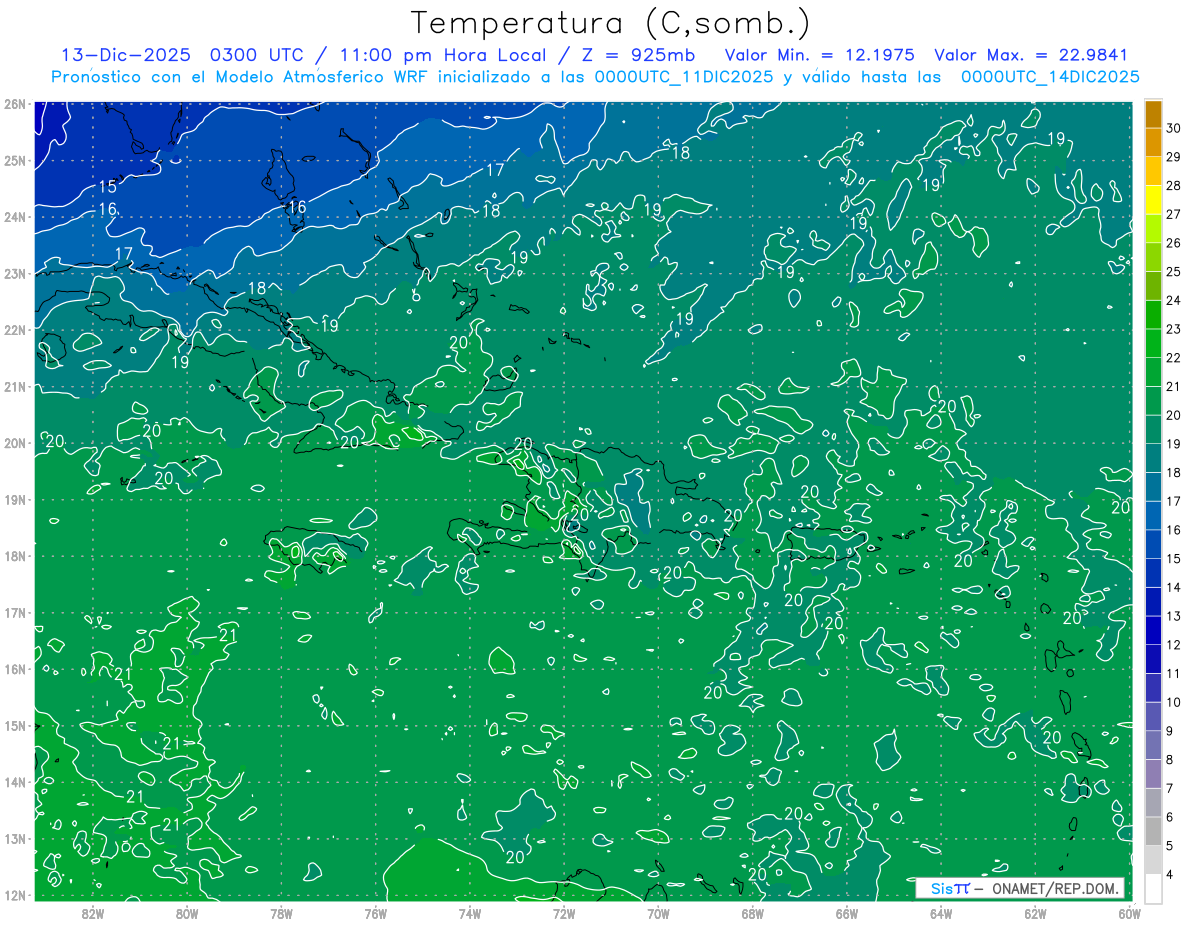Click the "76W" longitude axis label

click(376, 912)
